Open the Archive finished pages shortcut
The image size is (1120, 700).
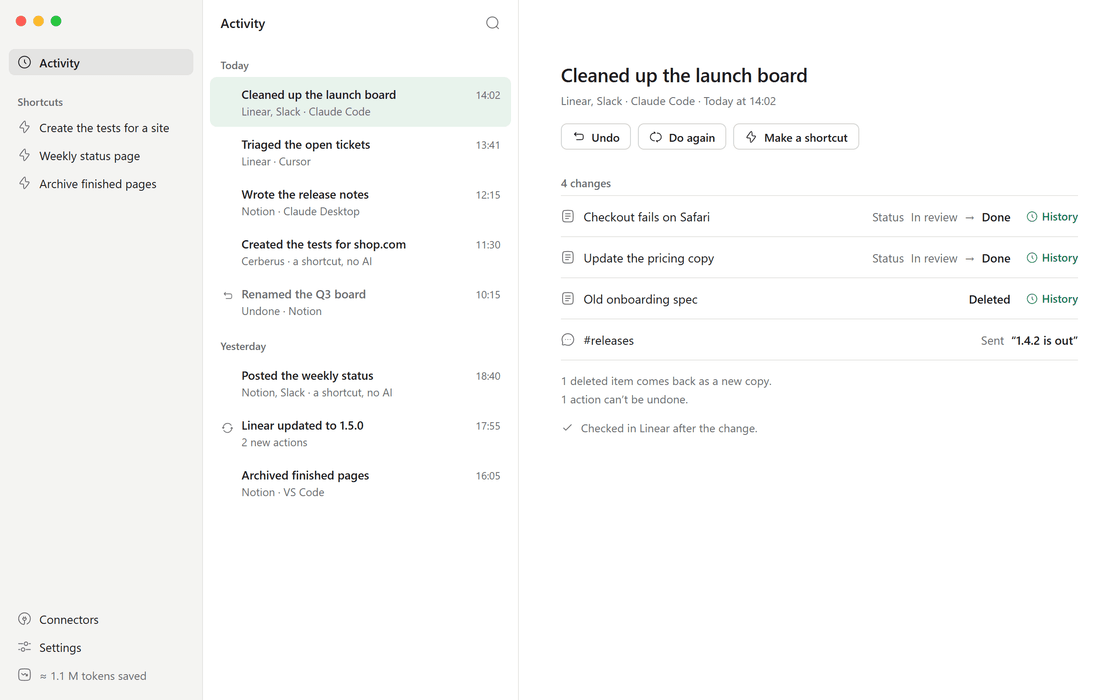coord(101,184)
